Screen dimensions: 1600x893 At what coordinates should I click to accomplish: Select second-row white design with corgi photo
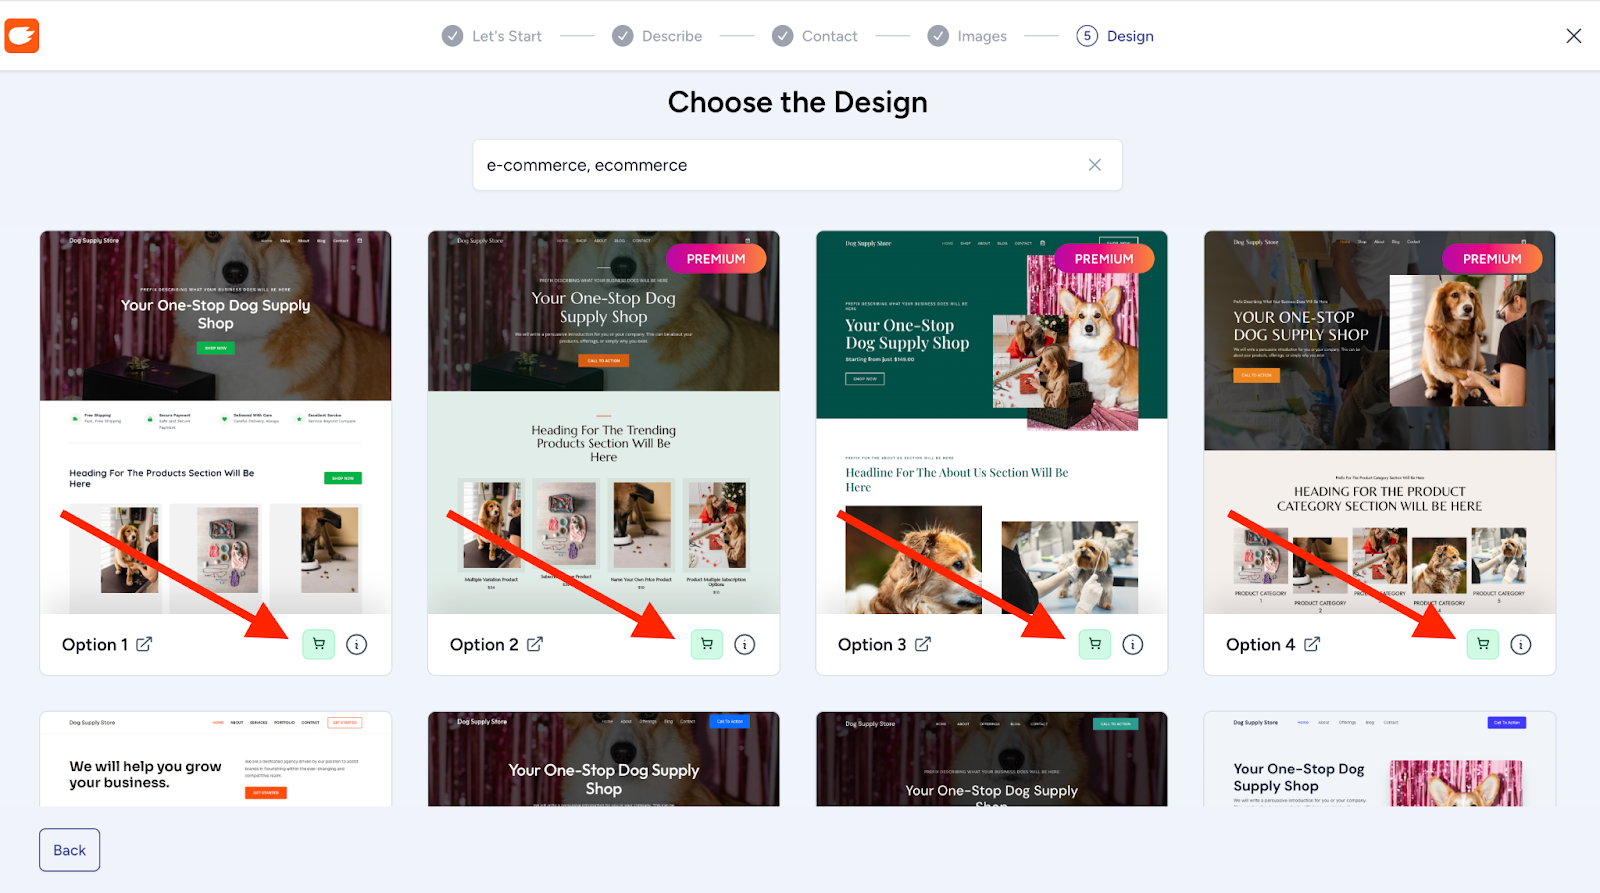[1380, 759]
